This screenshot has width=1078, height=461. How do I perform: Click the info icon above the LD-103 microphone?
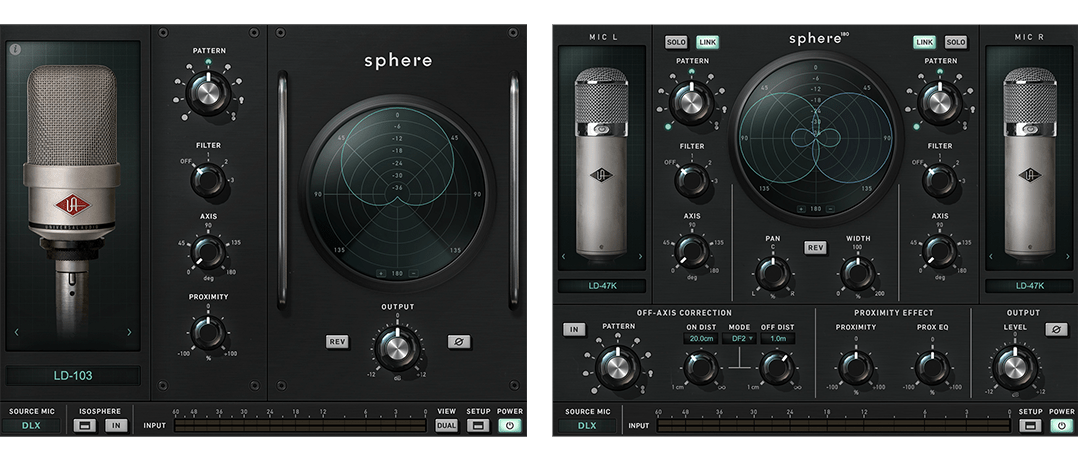pyautogui.click(x=15, y=49)
